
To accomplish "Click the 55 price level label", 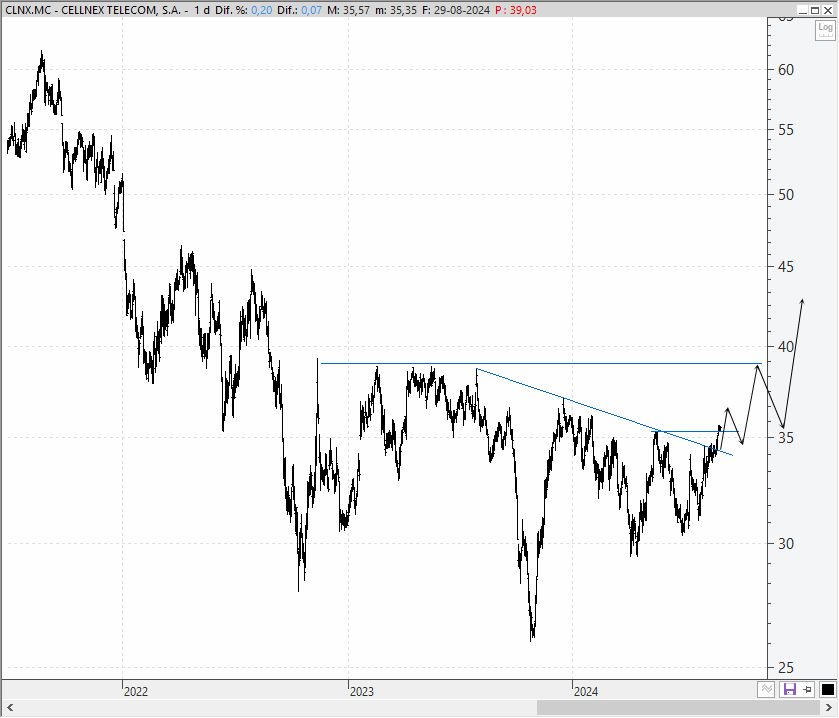I will click(x=785, y=130).
